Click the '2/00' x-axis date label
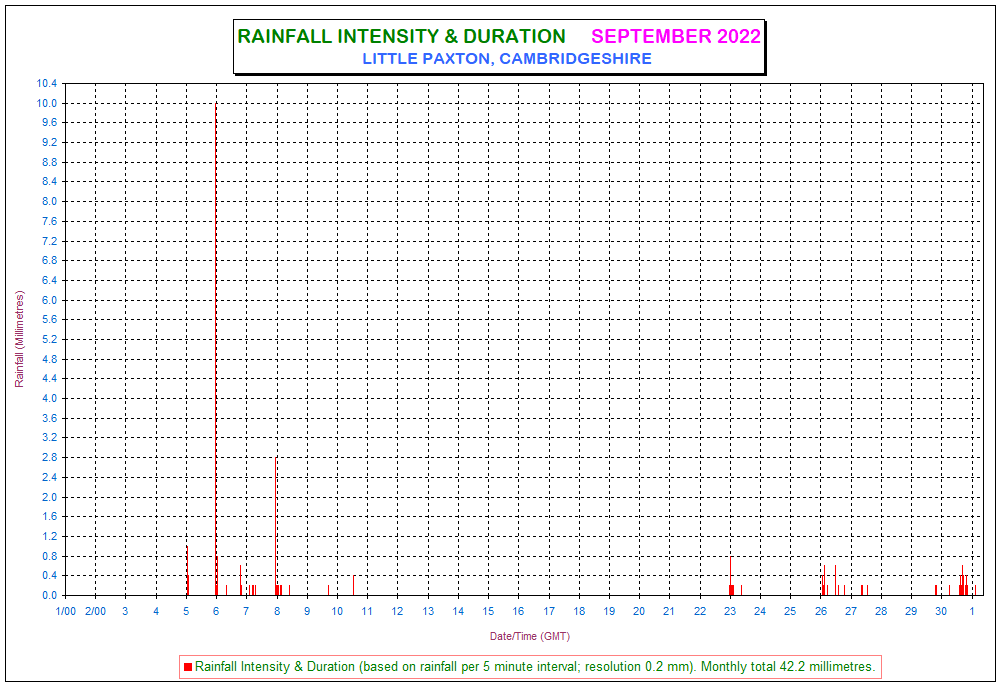Viewport: 1001px width, 686px height. pyautogui.click(x=96, y=611)
